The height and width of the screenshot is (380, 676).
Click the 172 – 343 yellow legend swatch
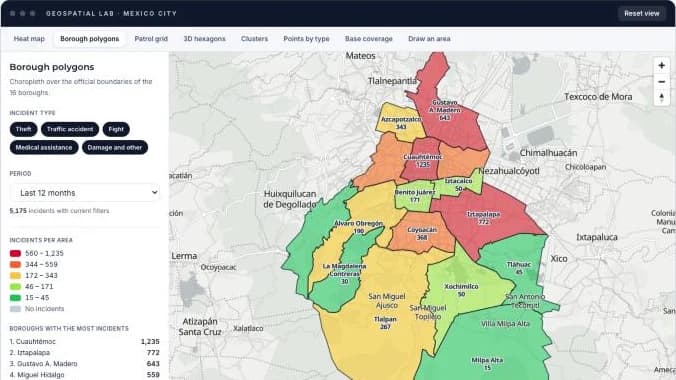click(16, 276)
